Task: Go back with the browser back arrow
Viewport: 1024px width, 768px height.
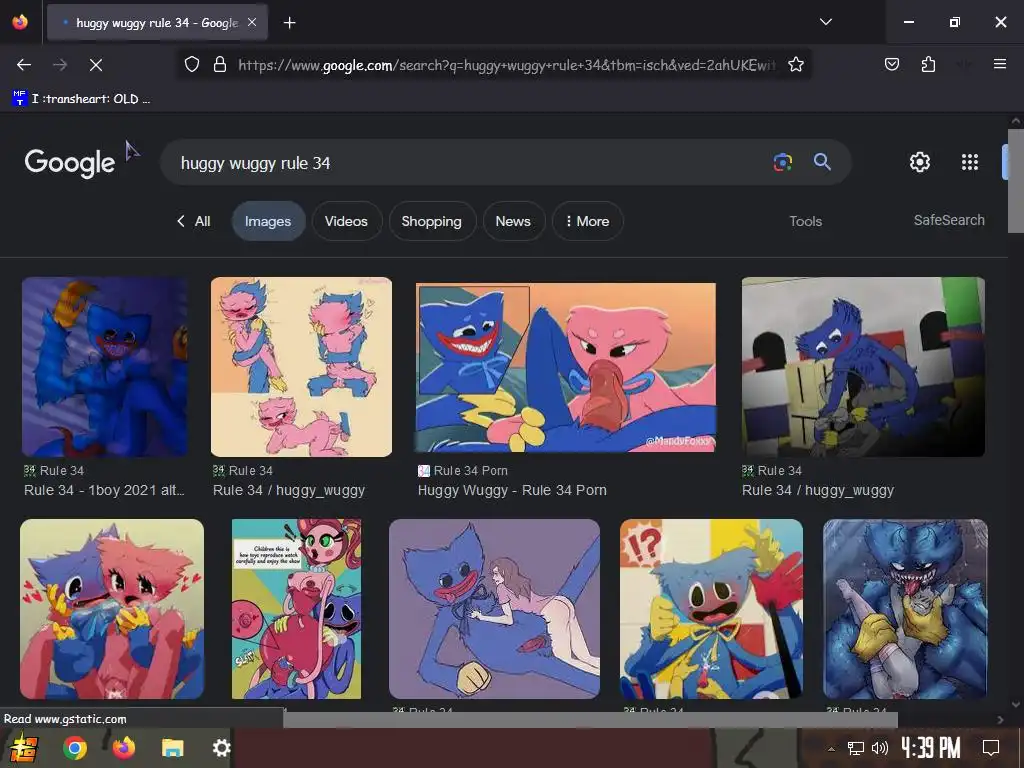Action: [x=24, y=65]
